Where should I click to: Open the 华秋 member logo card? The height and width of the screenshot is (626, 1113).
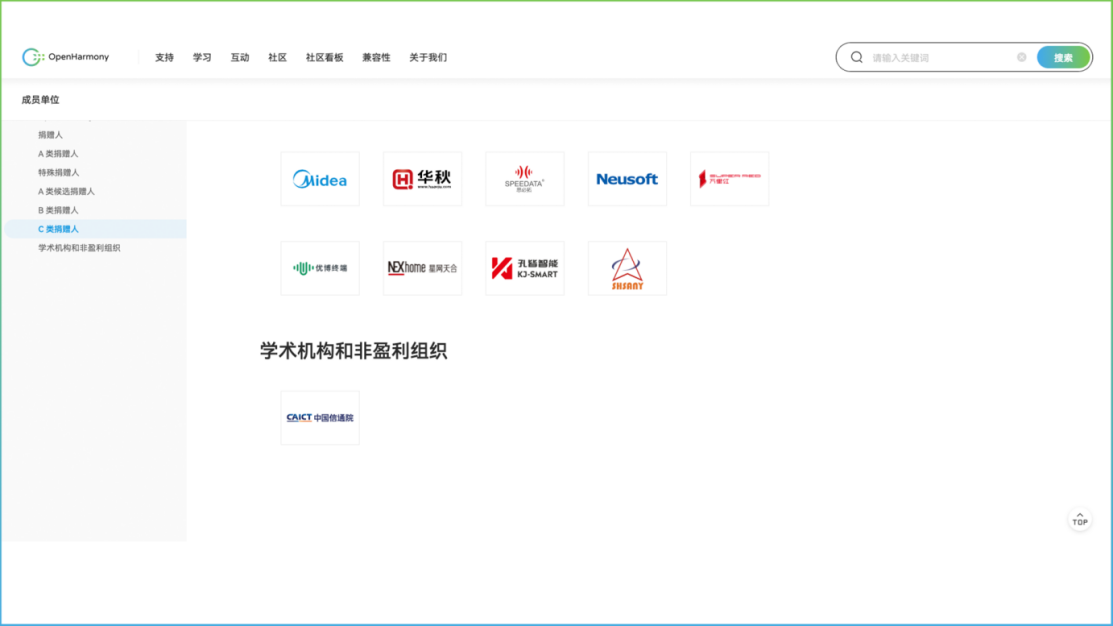pos(422,179)
